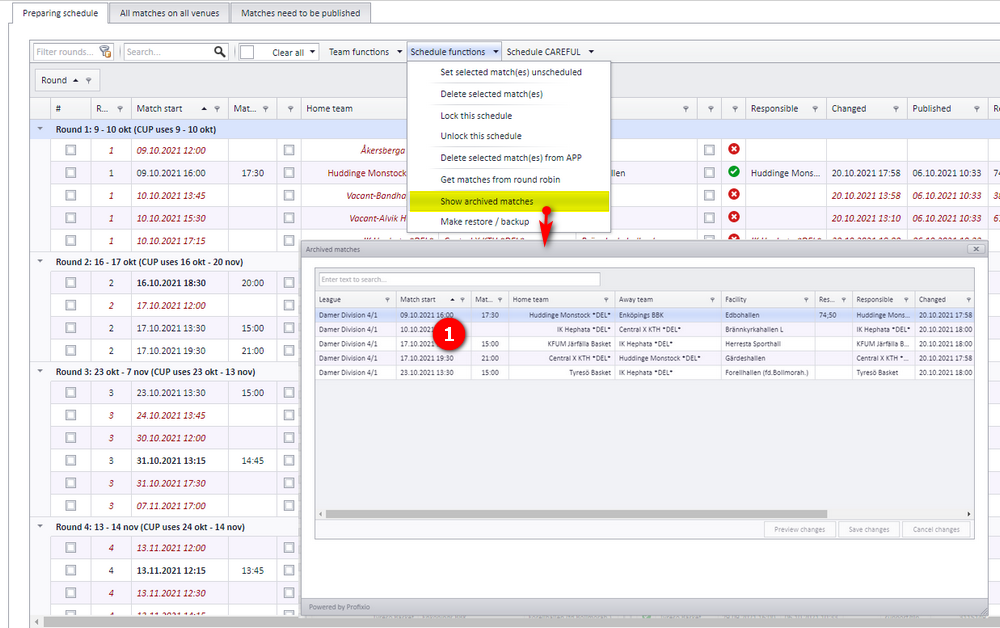
Task: Click the red error icon in the 09.10.2021 12:00 row
Action: point(734,149)
